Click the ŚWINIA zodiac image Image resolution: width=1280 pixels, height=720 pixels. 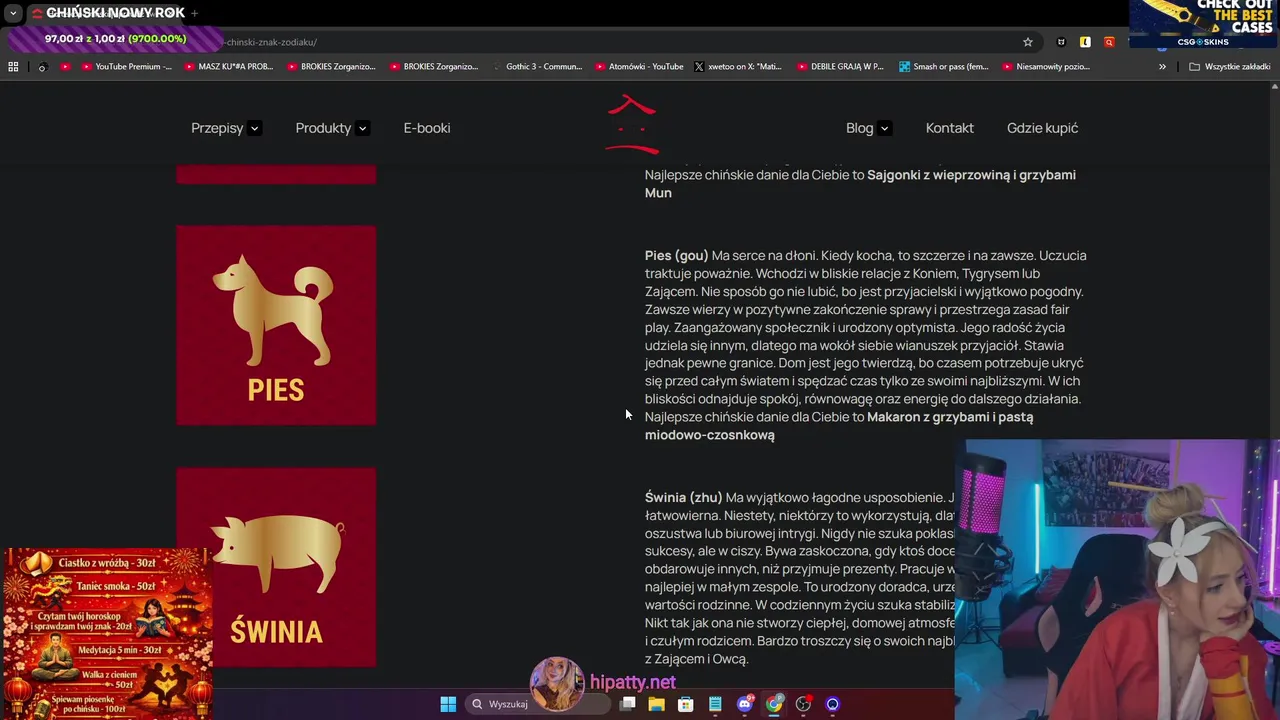point(276,567)
